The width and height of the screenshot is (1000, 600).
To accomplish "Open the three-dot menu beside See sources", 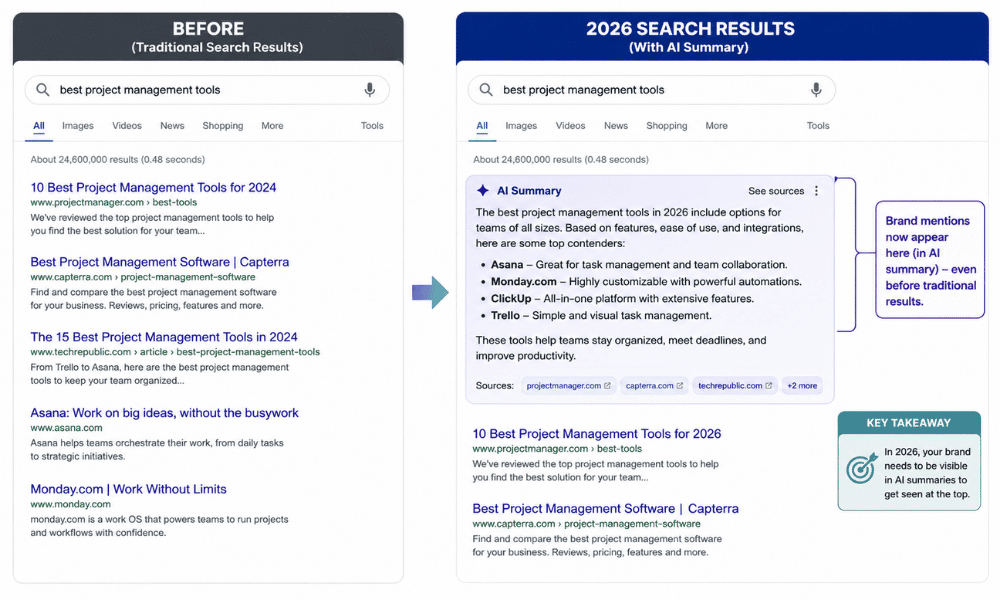I will [x=816, y=191].
